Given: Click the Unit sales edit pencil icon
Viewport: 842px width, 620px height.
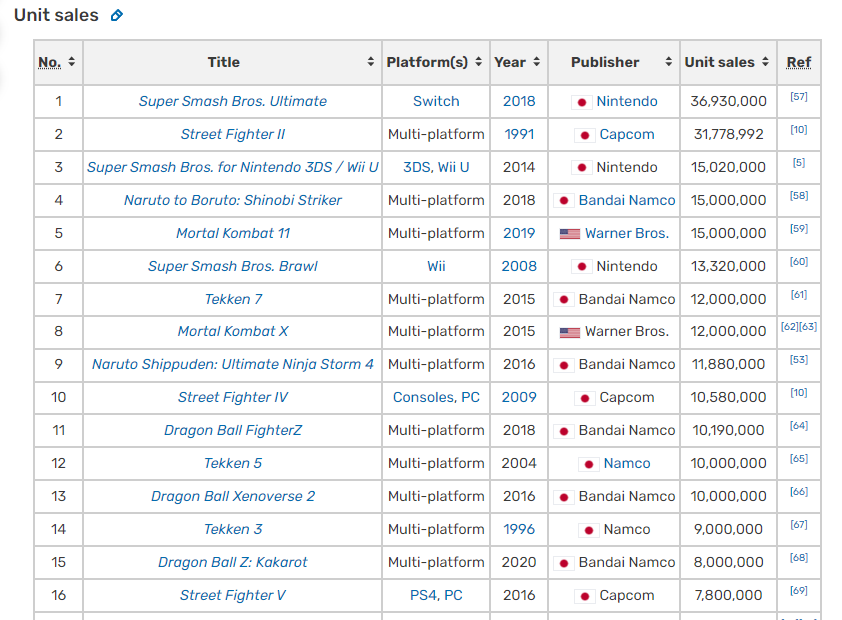Looking at the screenshot, I should pyautogui.click(x=117, y=16).
